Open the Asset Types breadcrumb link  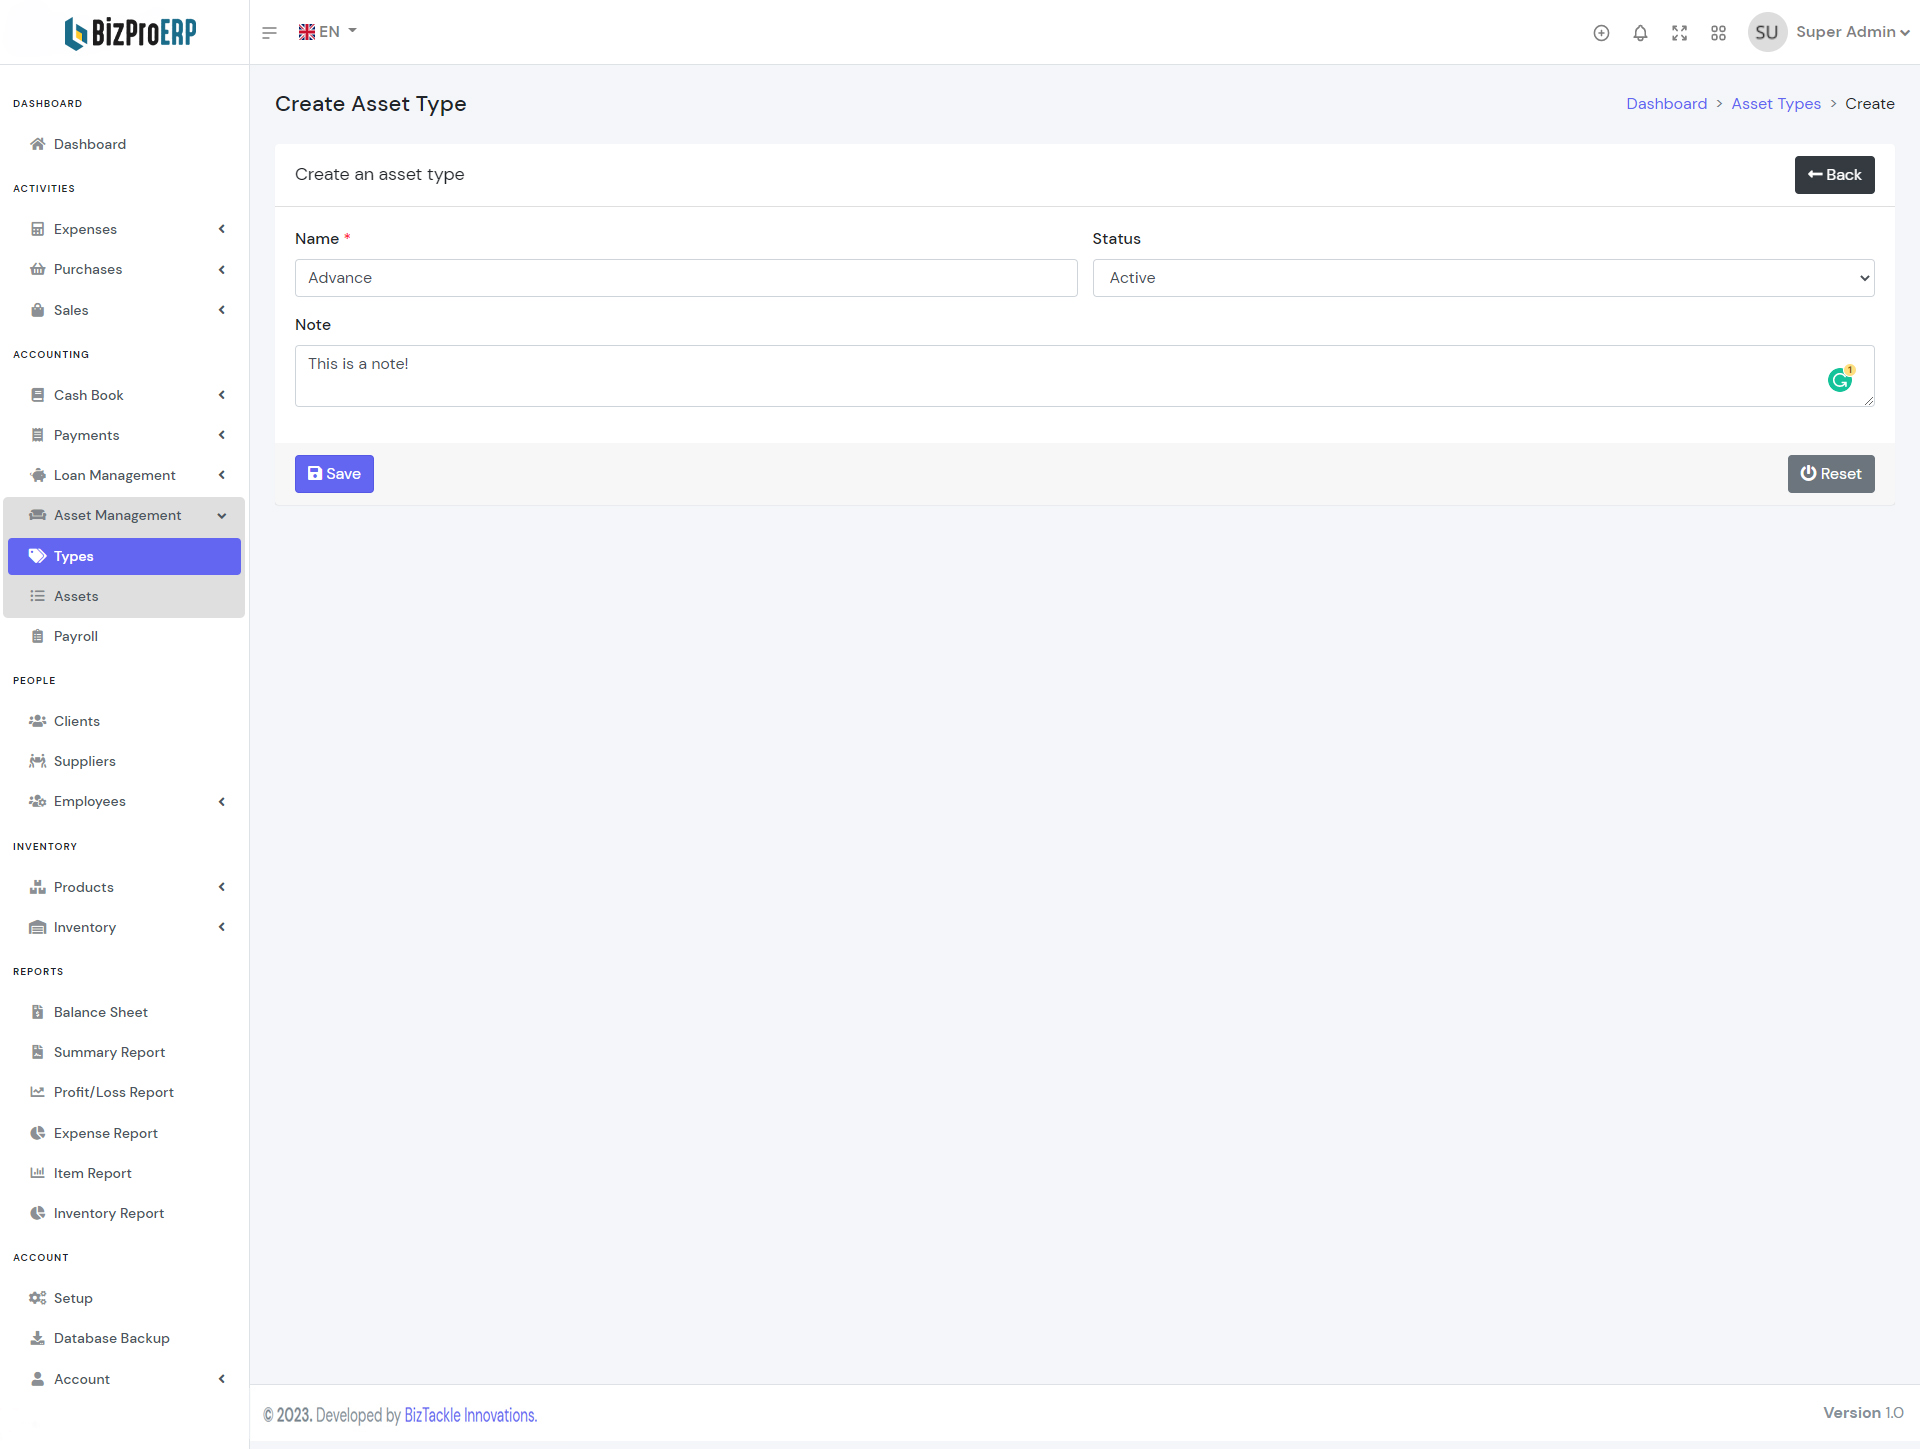(x=1775, y=104)
